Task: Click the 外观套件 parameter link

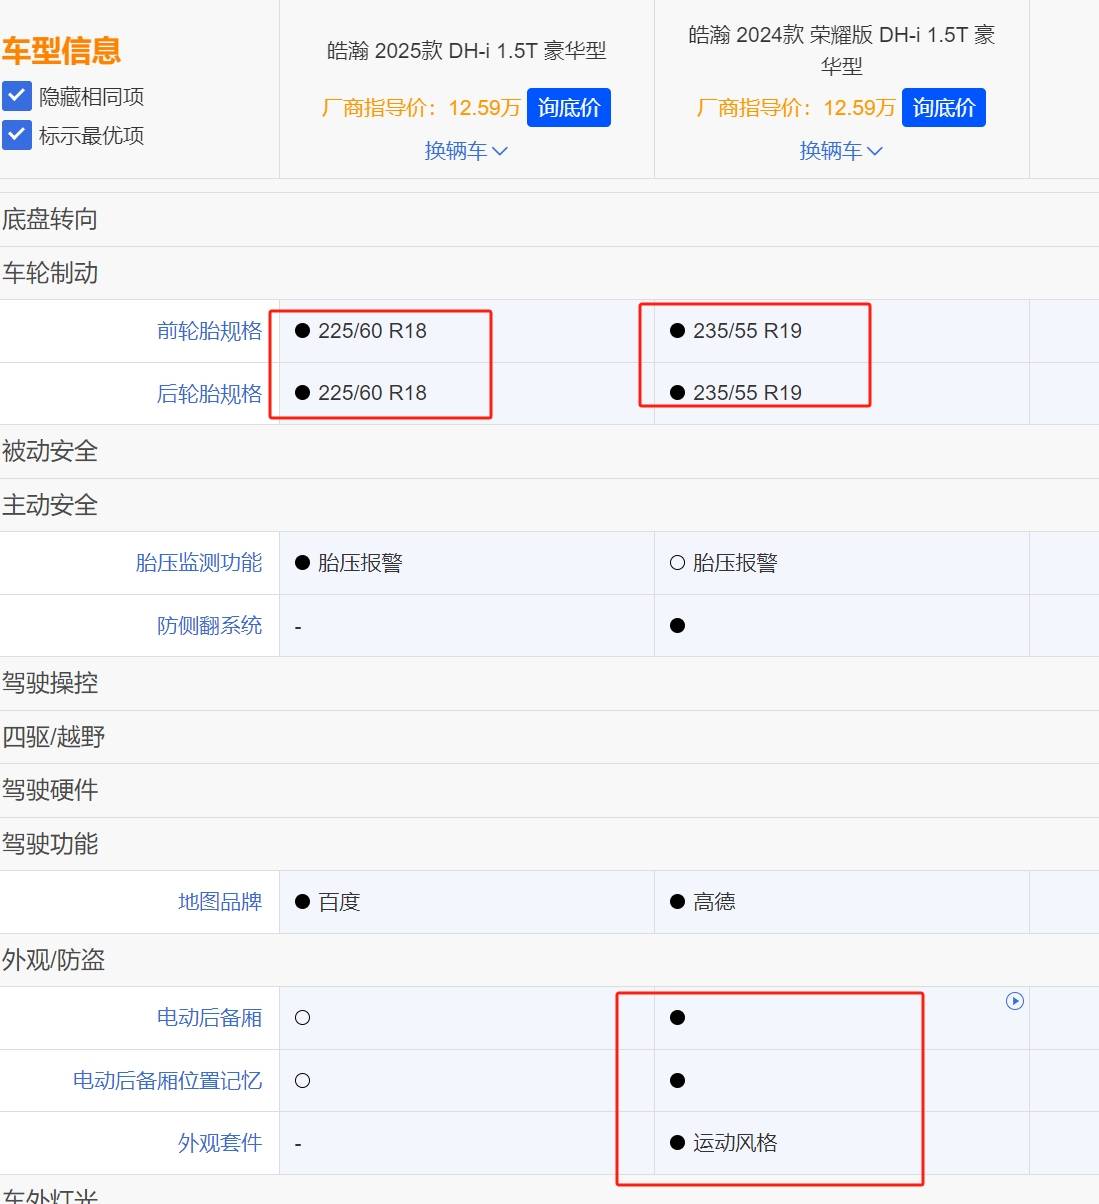Action: [x=219, y=1143]
